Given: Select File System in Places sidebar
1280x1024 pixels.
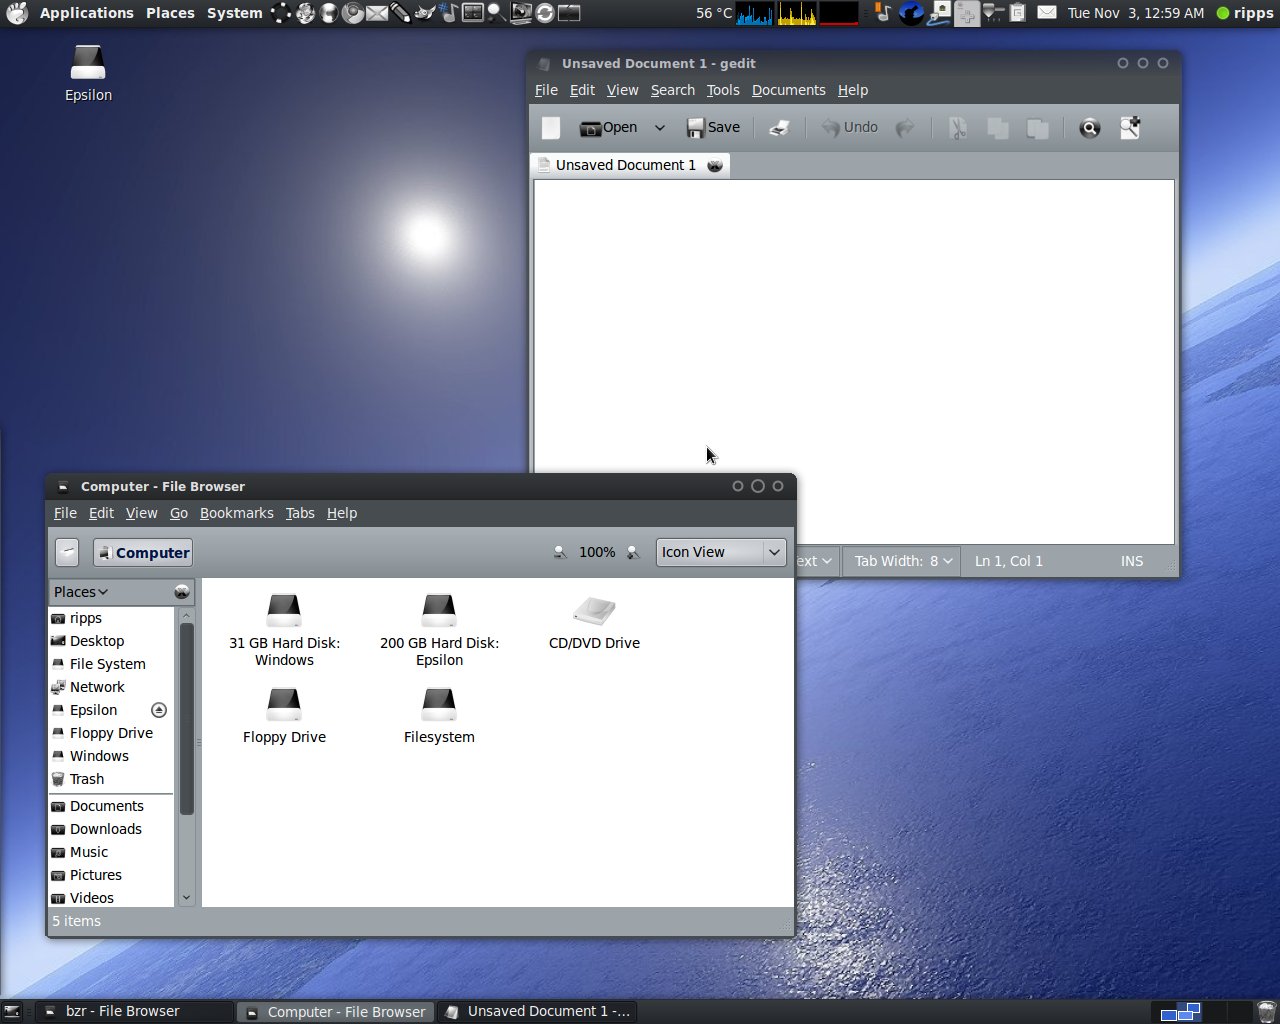Looking at the screenshot, I should click(x=111, y=664).
